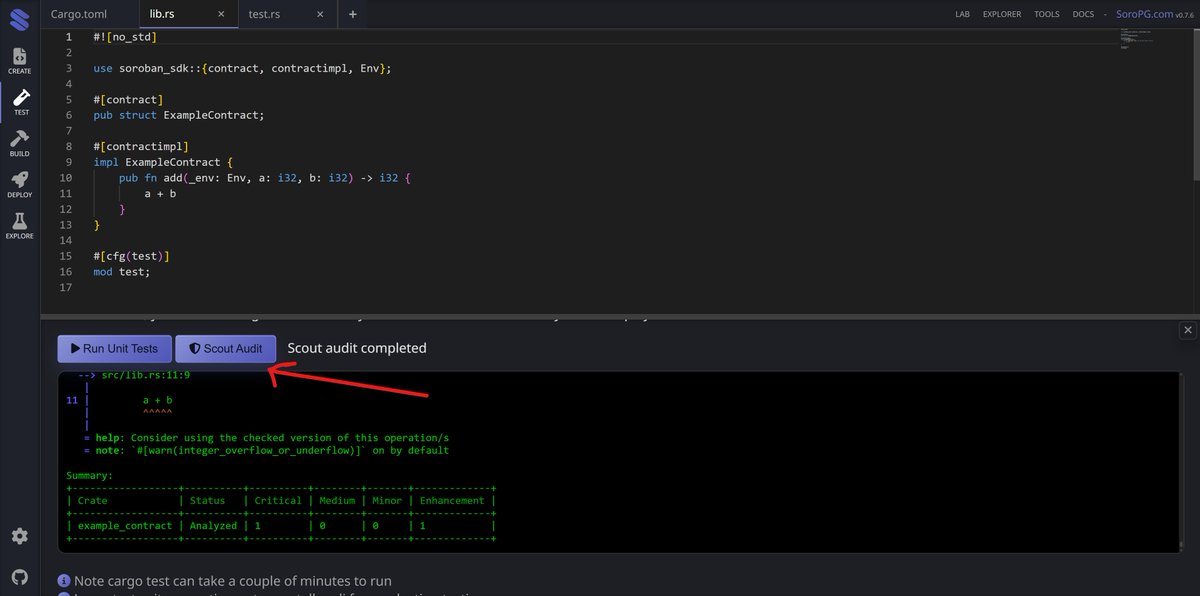Click the '#[cfg(test)]' attribute line
The height and width of the screenshot is (596, 1200).
131,255
